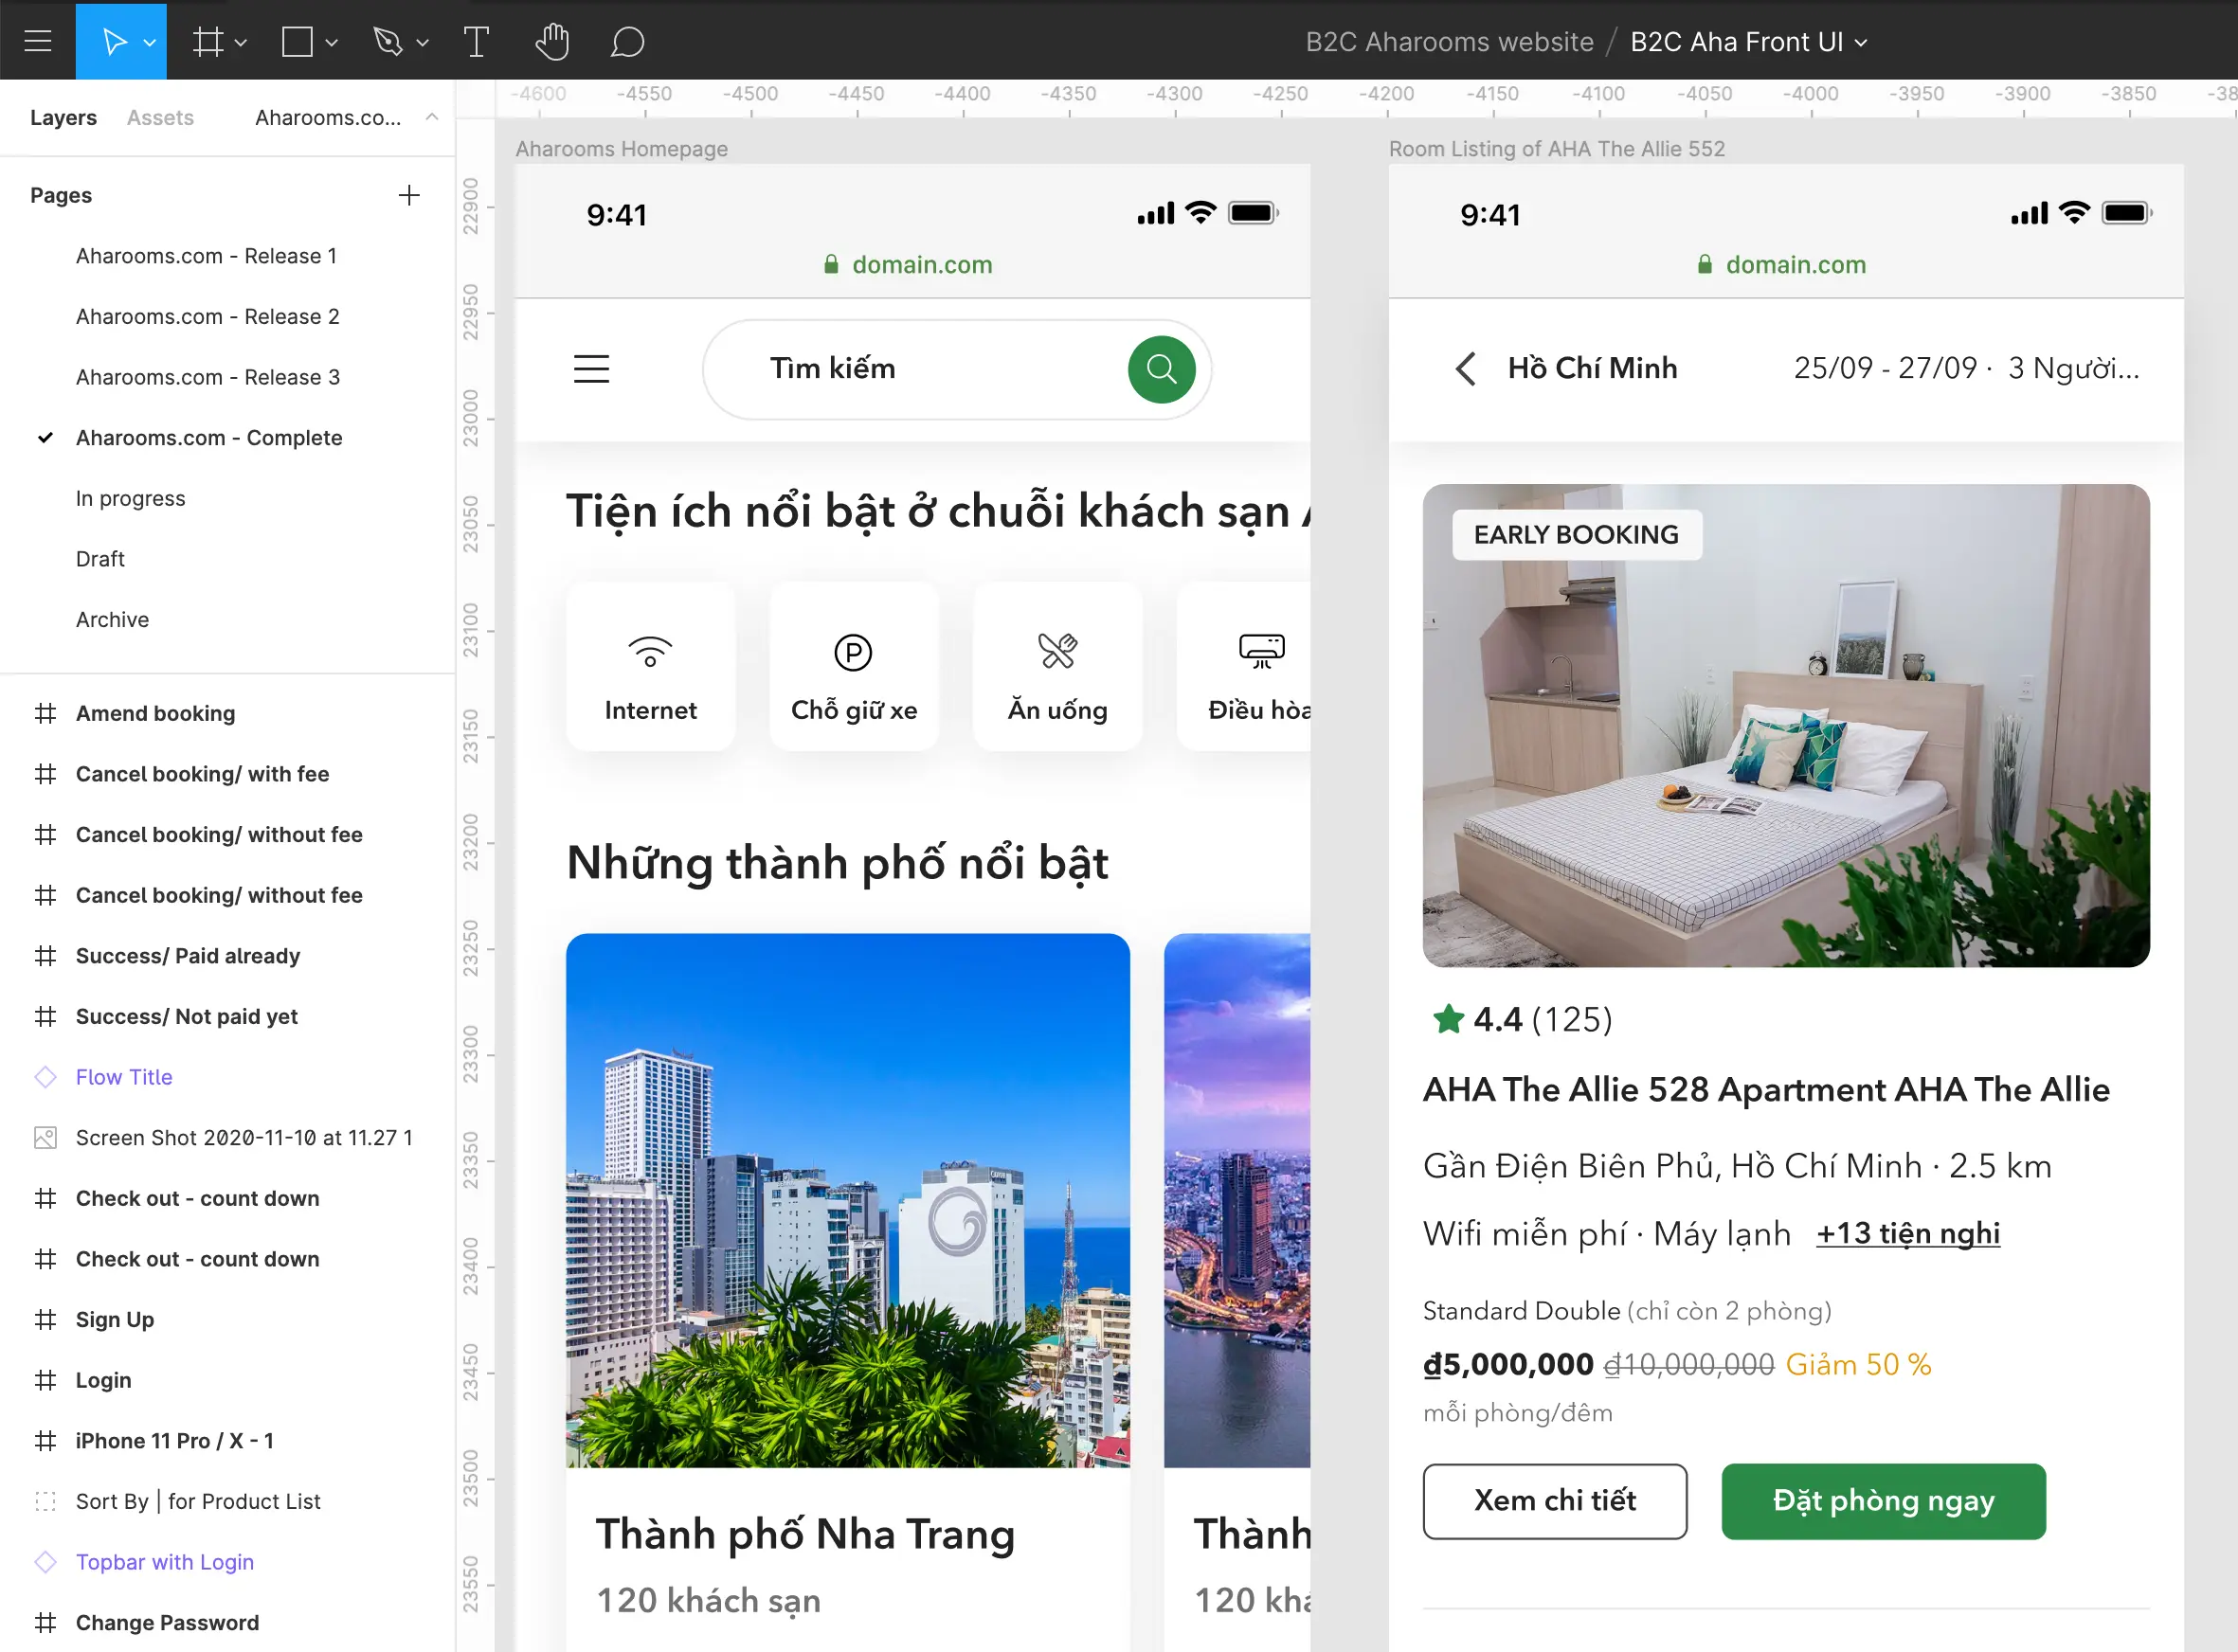2238x1652 pixels.
Task: Add a new page with plus icon
Action: point(409,195)
